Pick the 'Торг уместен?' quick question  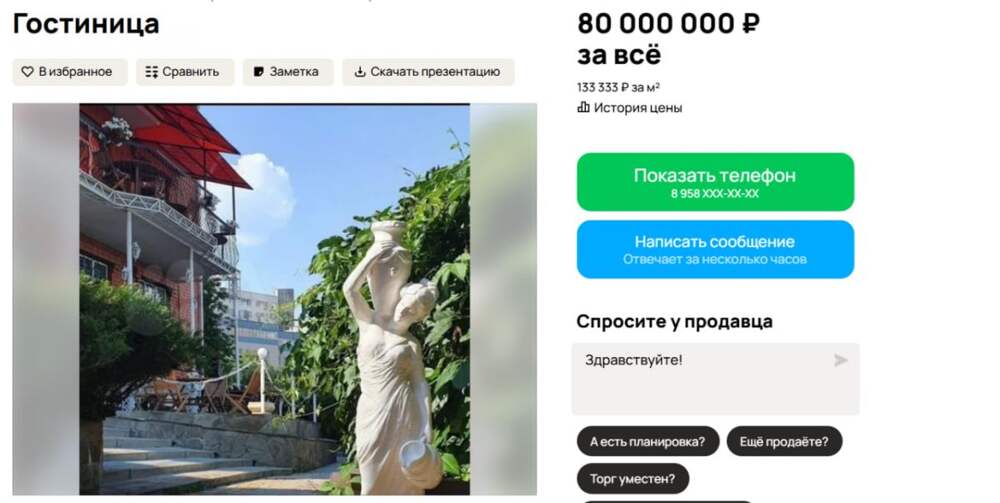click(633, 479)
